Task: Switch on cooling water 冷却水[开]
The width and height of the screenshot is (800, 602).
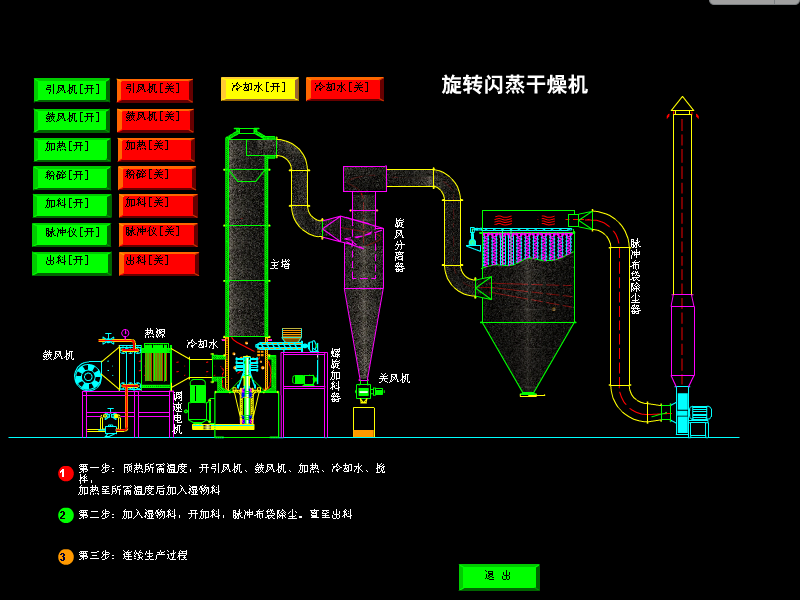Action: [x=259, y=88]
